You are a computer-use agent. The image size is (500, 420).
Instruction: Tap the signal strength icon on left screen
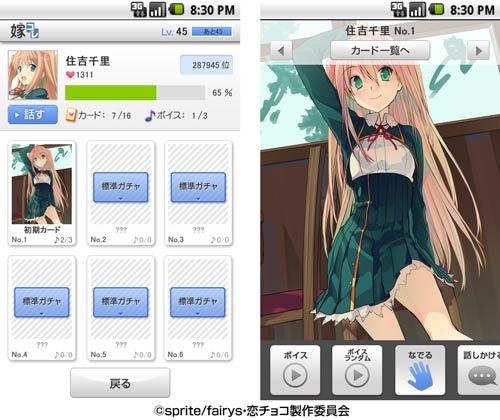tap(157, 9)
